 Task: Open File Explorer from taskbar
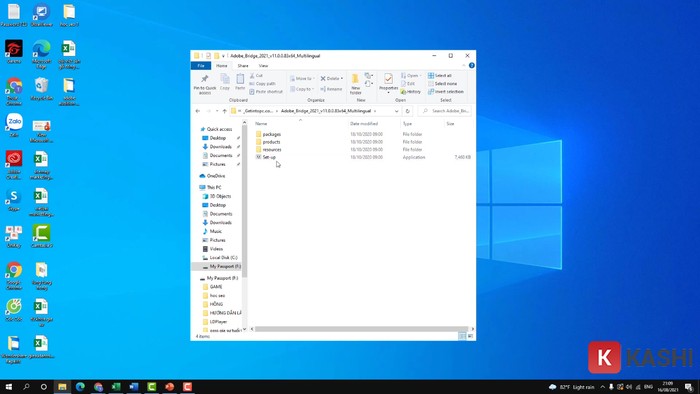[x=62, y=387]
